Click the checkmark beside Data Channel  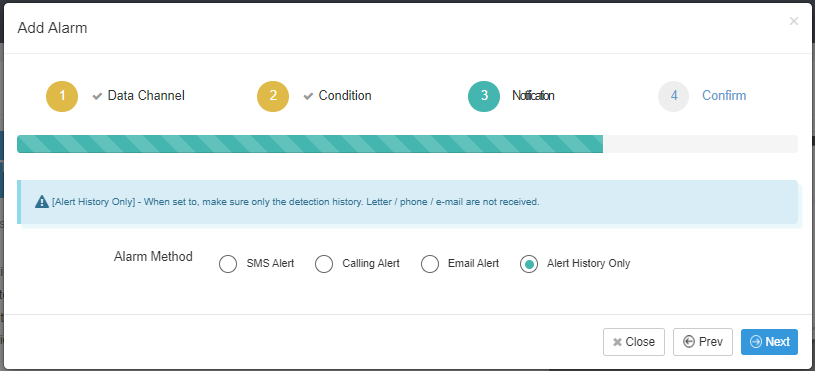pyautogui.click(x=97, y=96)
